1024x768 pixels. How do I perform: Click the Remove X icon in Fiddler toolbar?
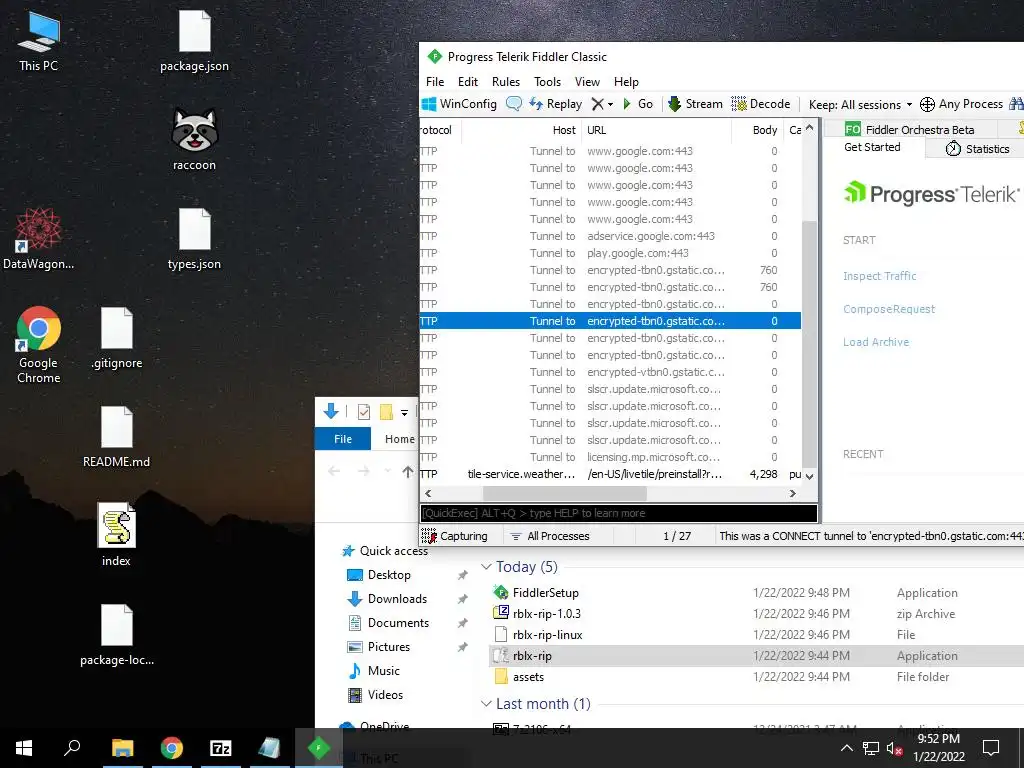(597, 104)
